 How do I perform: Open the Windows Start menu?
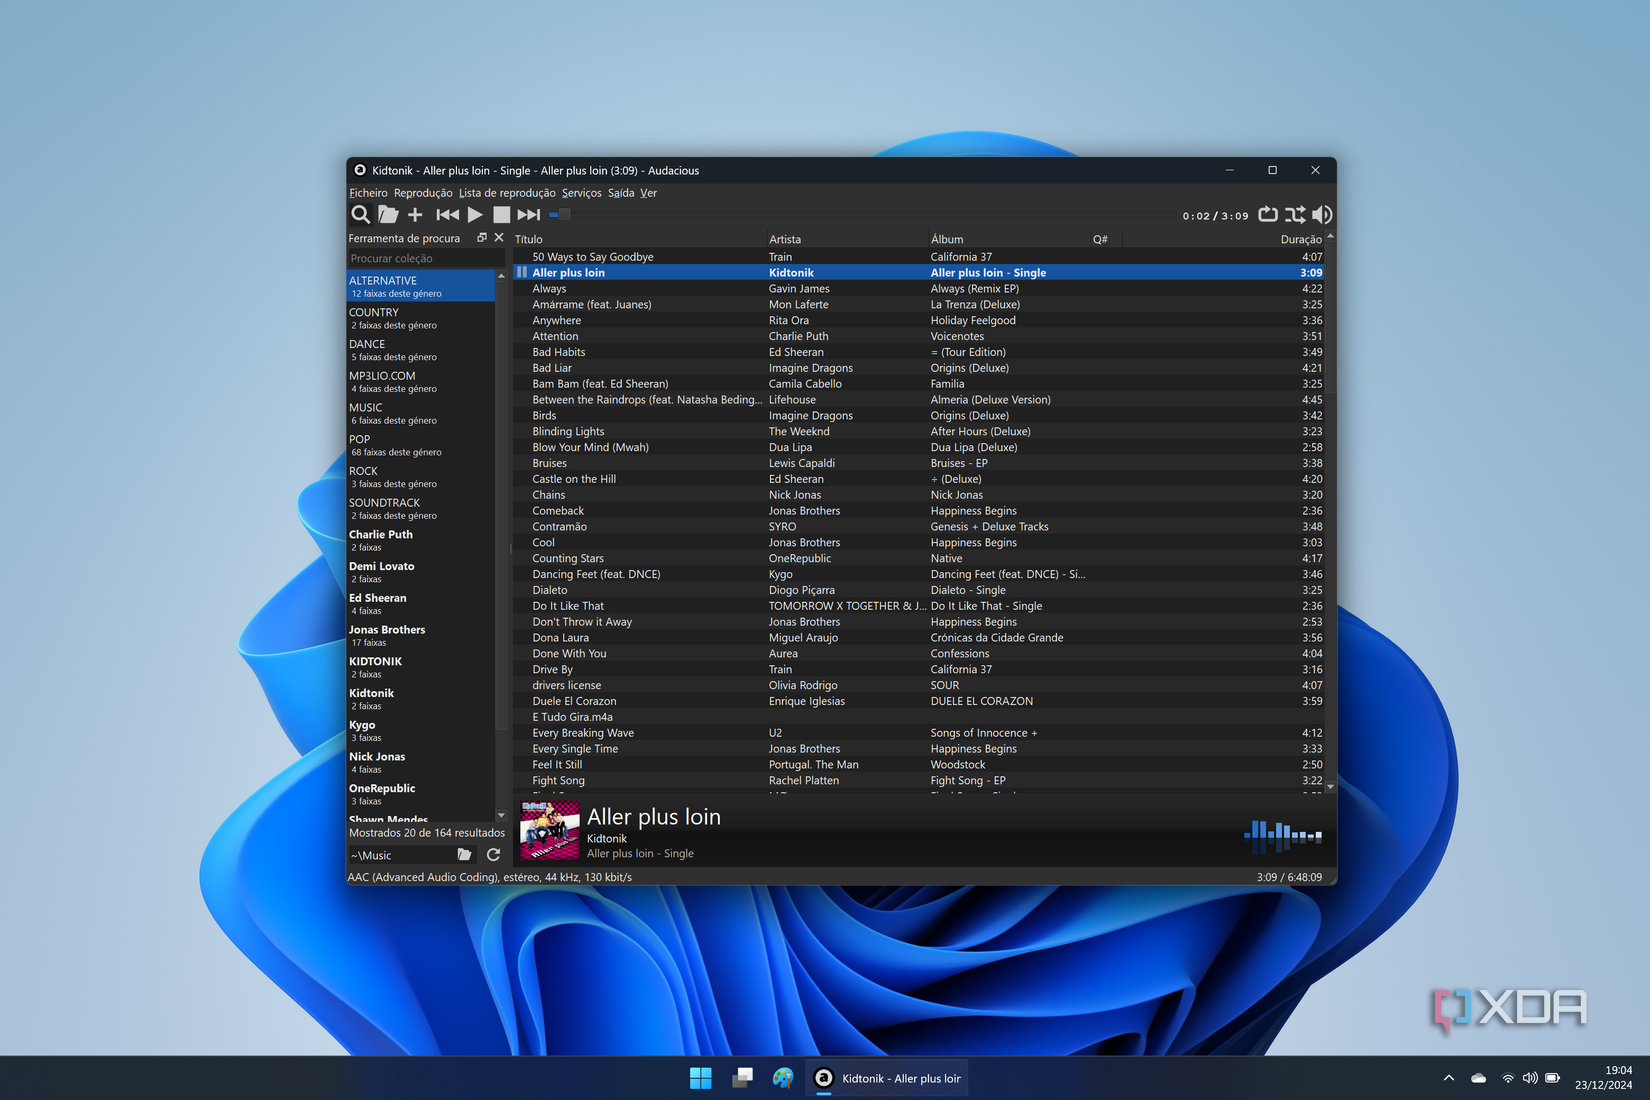click(x=700, y=1078)
